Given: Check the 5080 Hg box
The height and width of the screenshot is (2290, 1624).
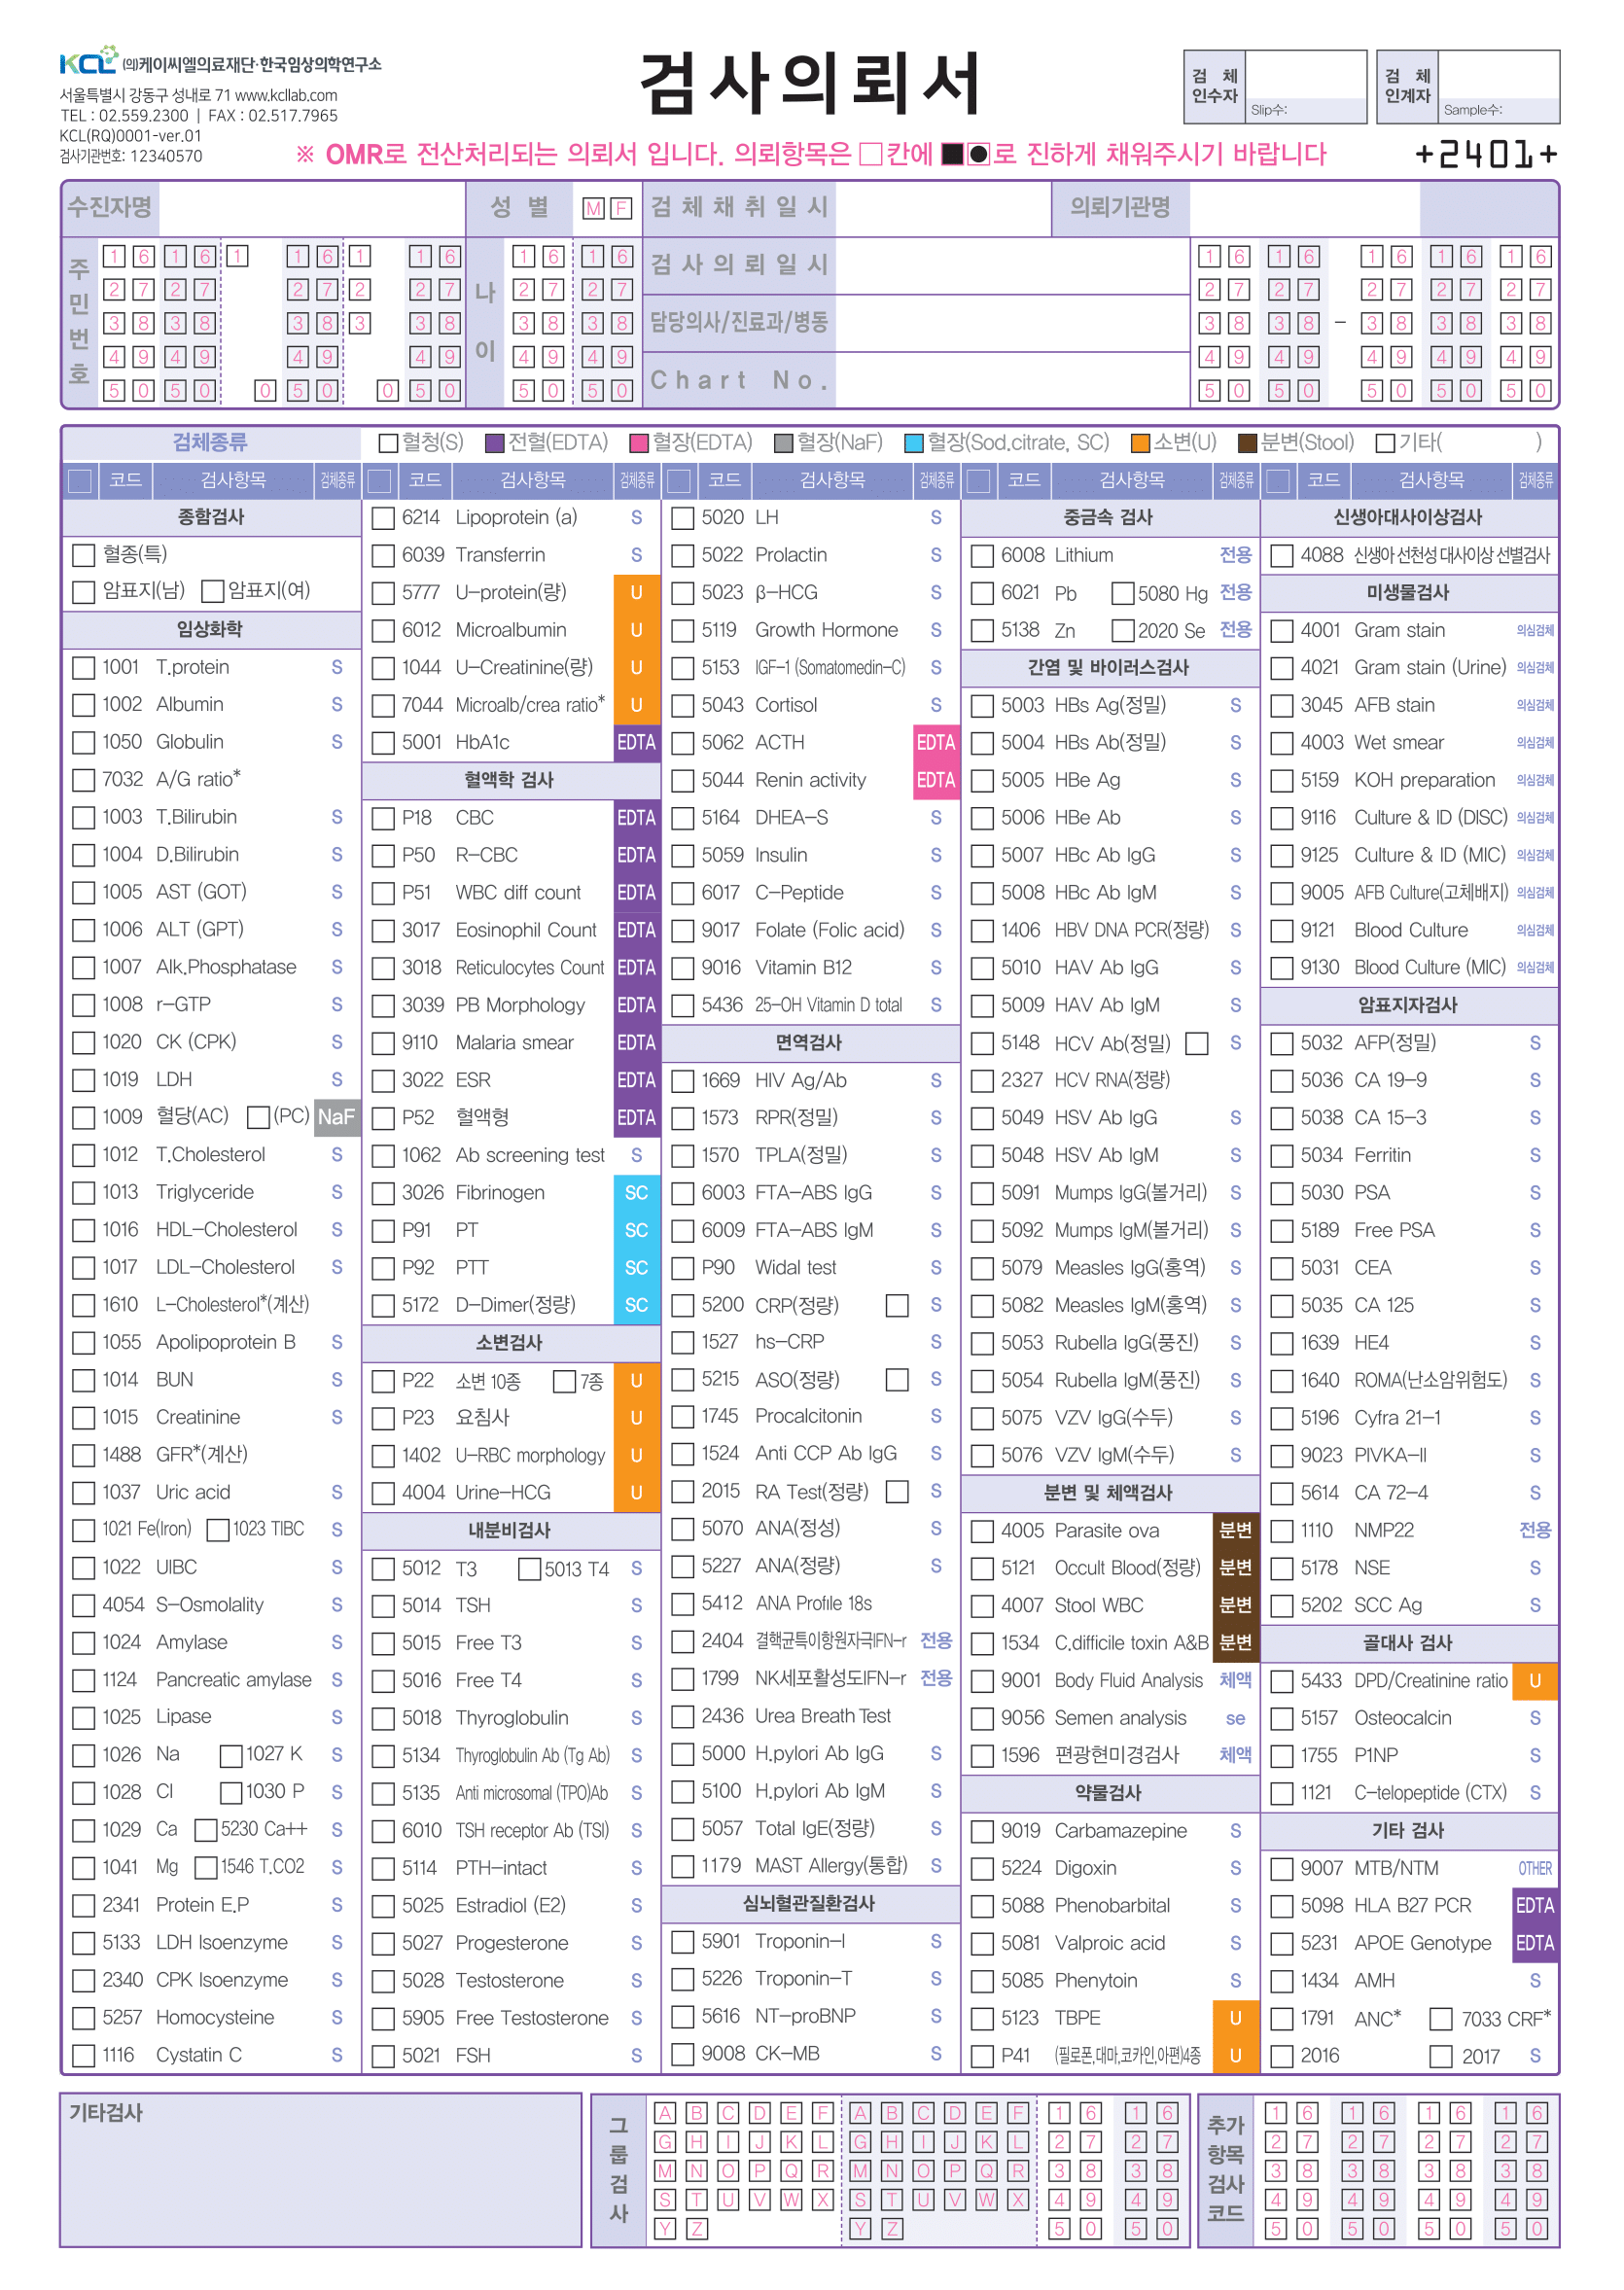Looking at the screenshot, I should [1123, 593].
